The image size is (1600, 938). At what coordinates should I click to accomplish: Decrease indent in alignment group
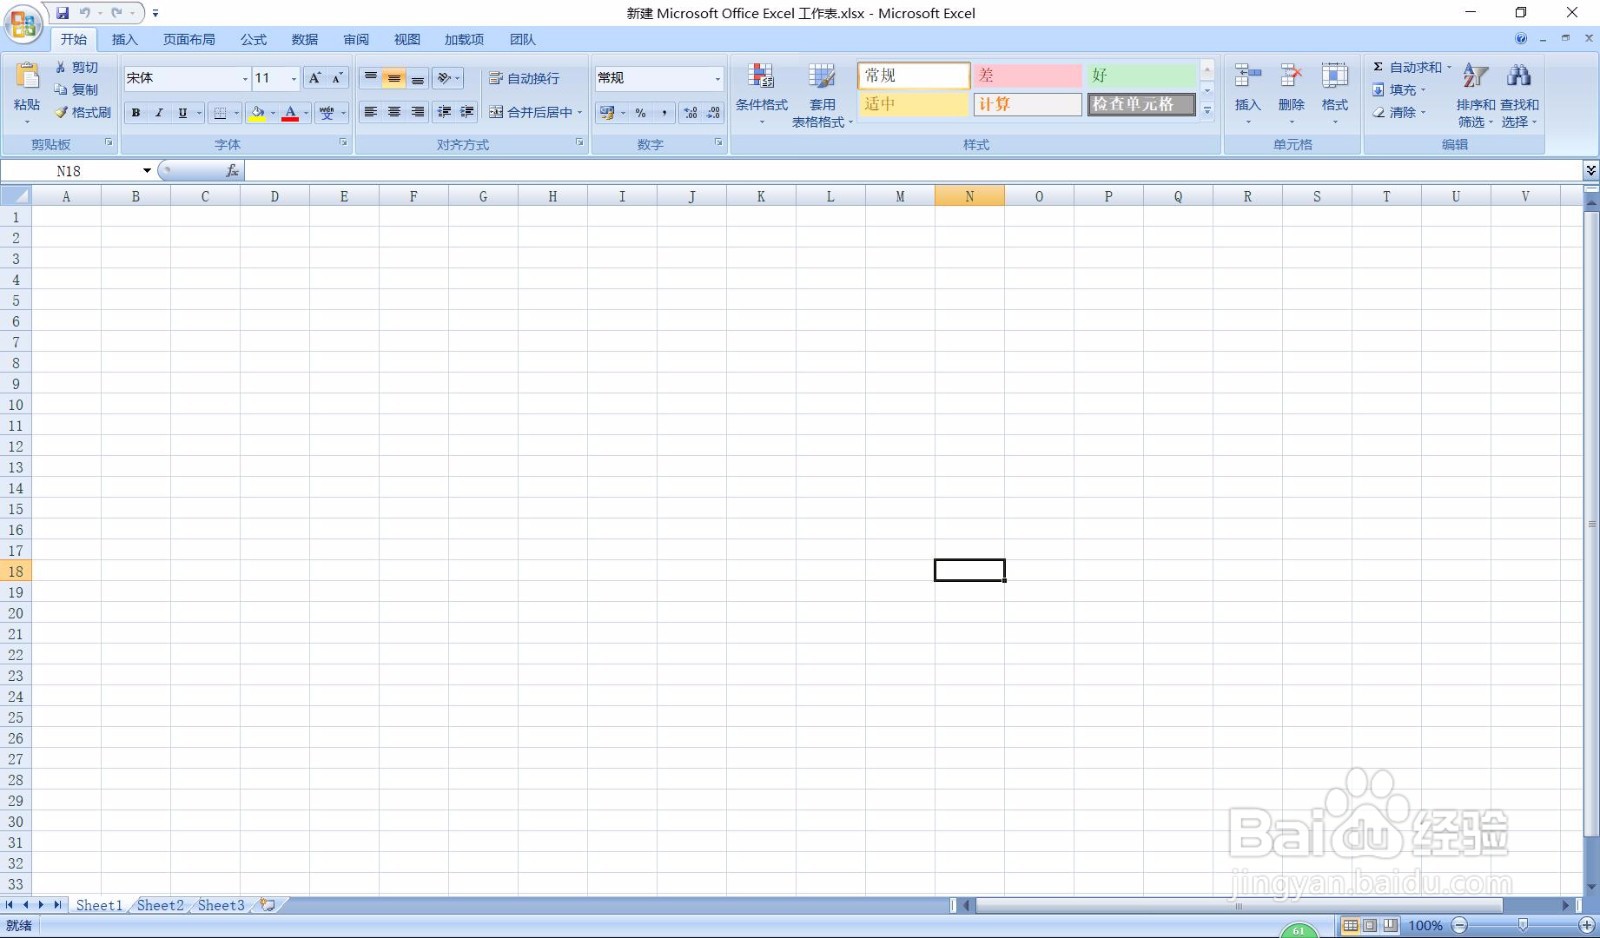click(444, 112)
